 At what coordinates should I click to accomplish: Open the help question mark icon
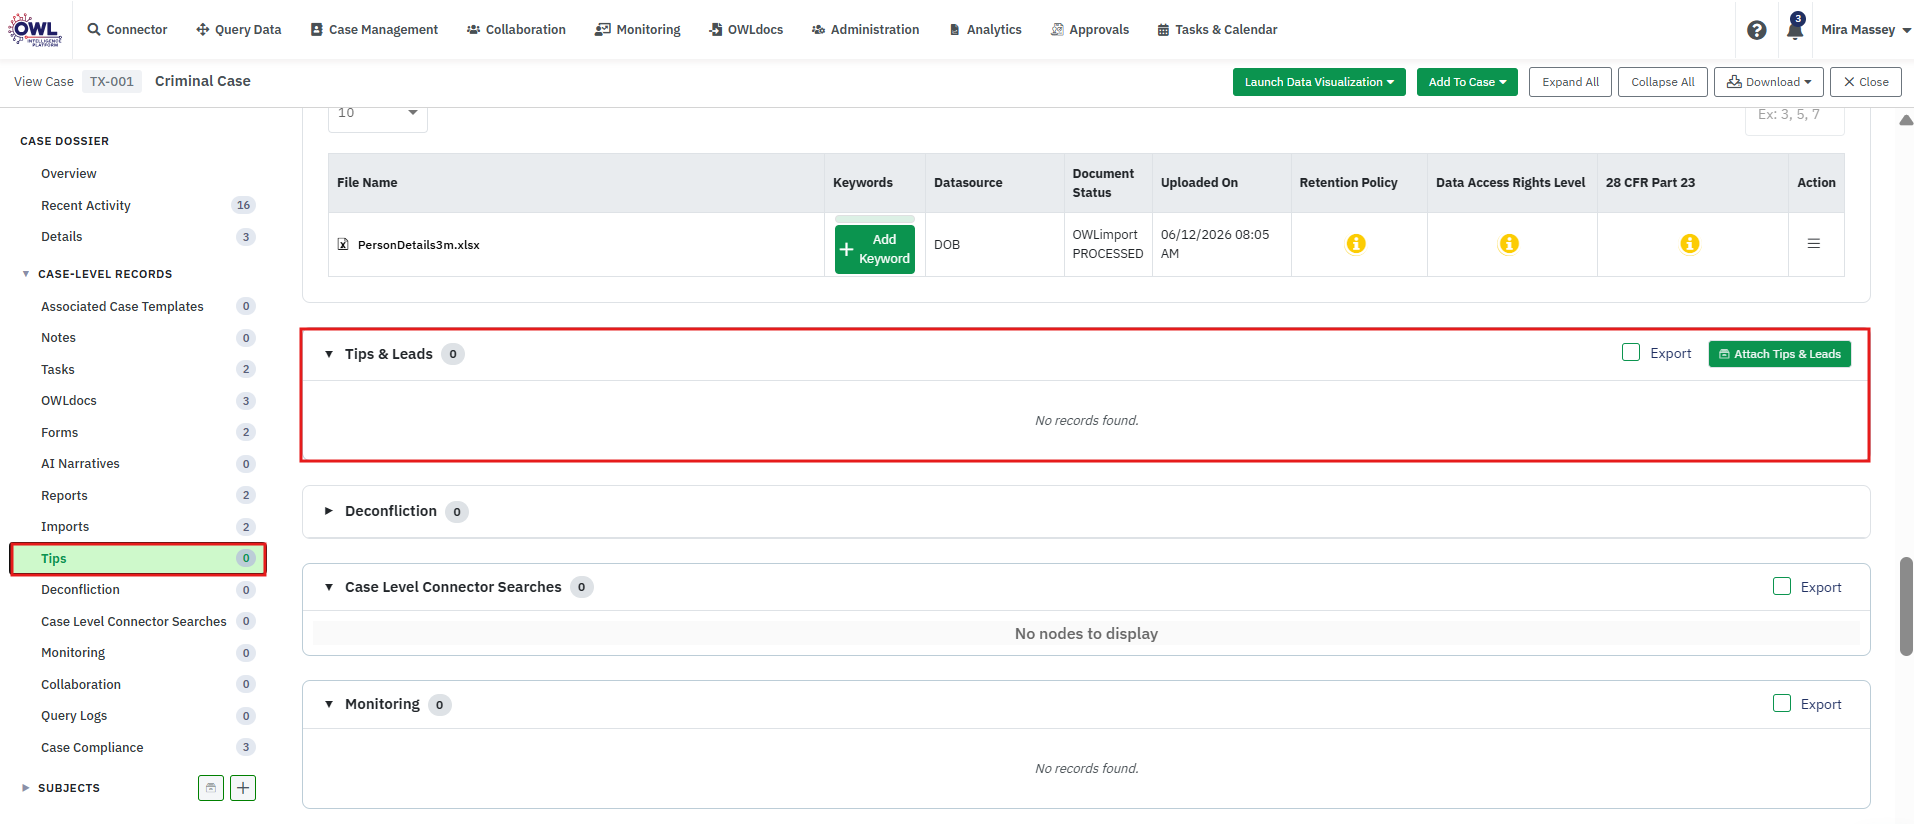1756,30
